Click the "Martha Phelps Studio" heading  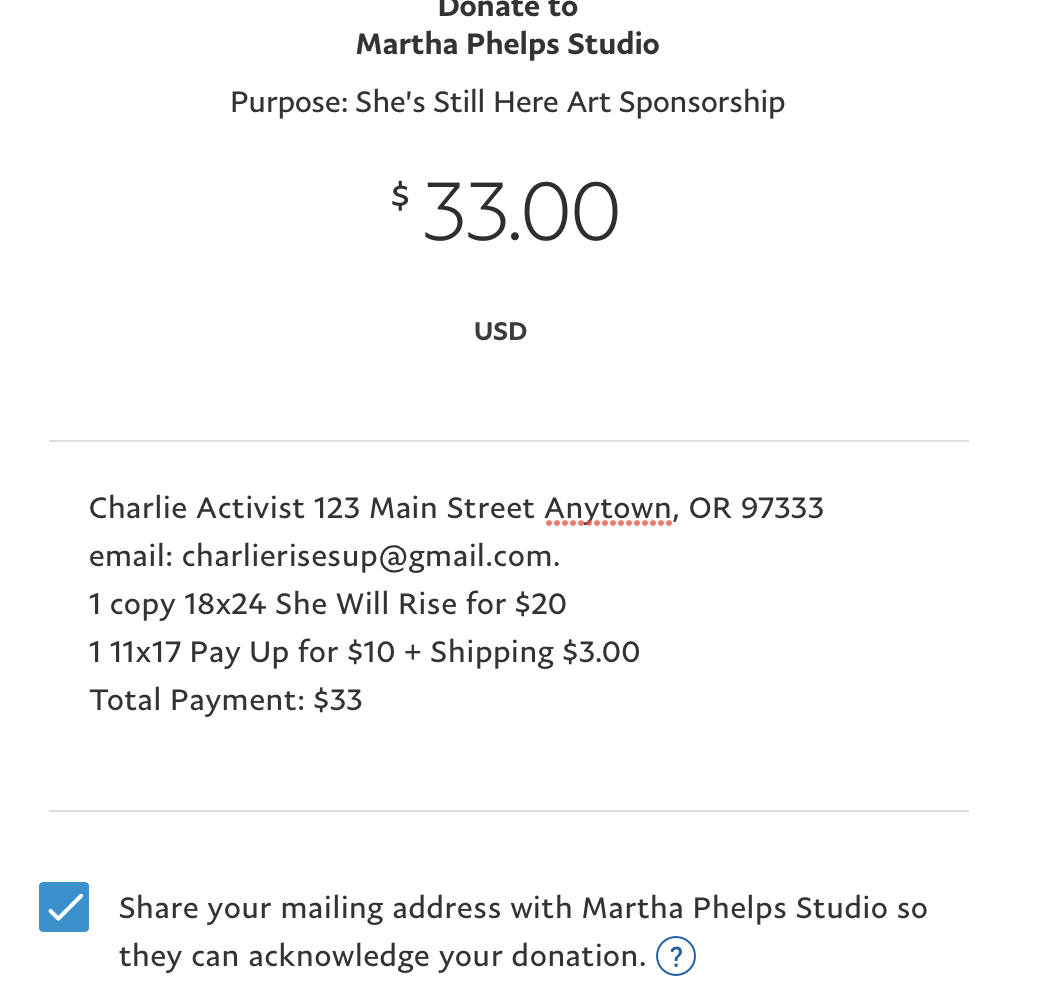507,45
